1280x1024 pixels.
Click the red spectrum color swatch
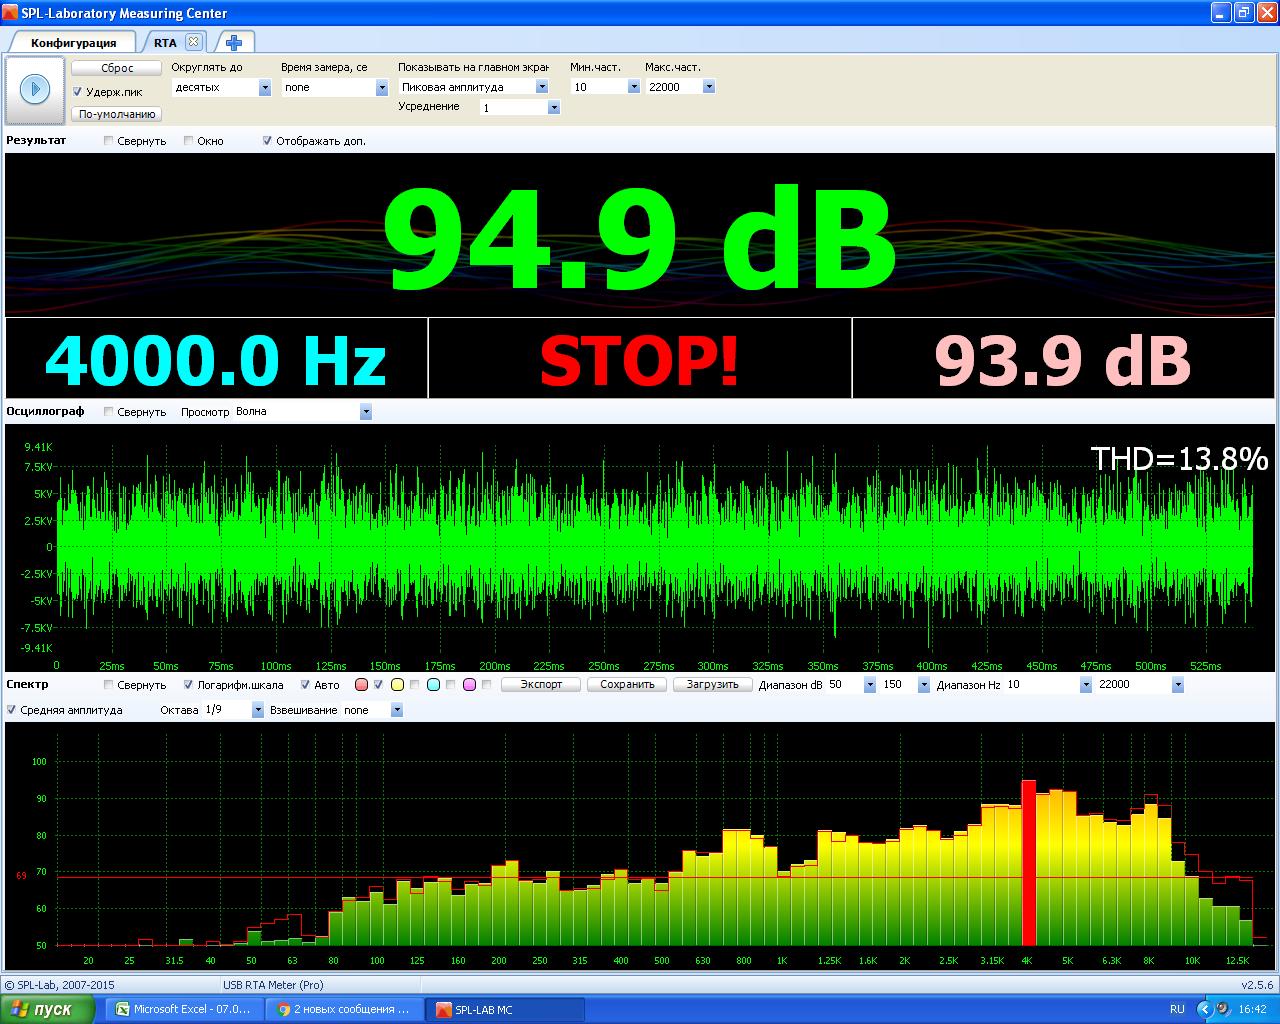(362, 685)
